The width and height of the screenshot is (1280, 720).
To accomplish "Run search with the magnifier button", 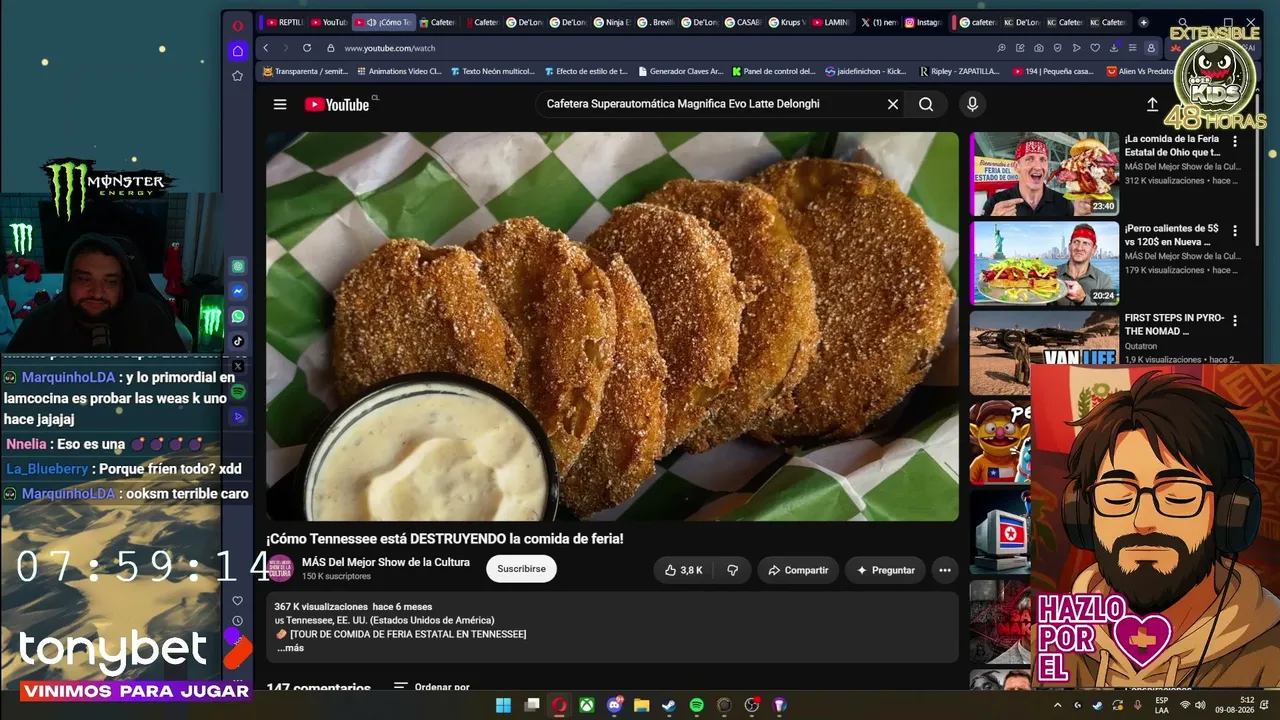I will coord(926,104).
